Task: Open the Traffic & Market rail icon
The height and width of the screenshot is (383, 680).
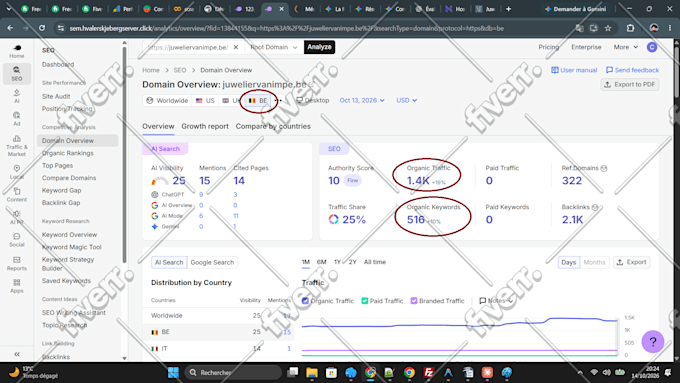Action: click(x=16, y=145)
